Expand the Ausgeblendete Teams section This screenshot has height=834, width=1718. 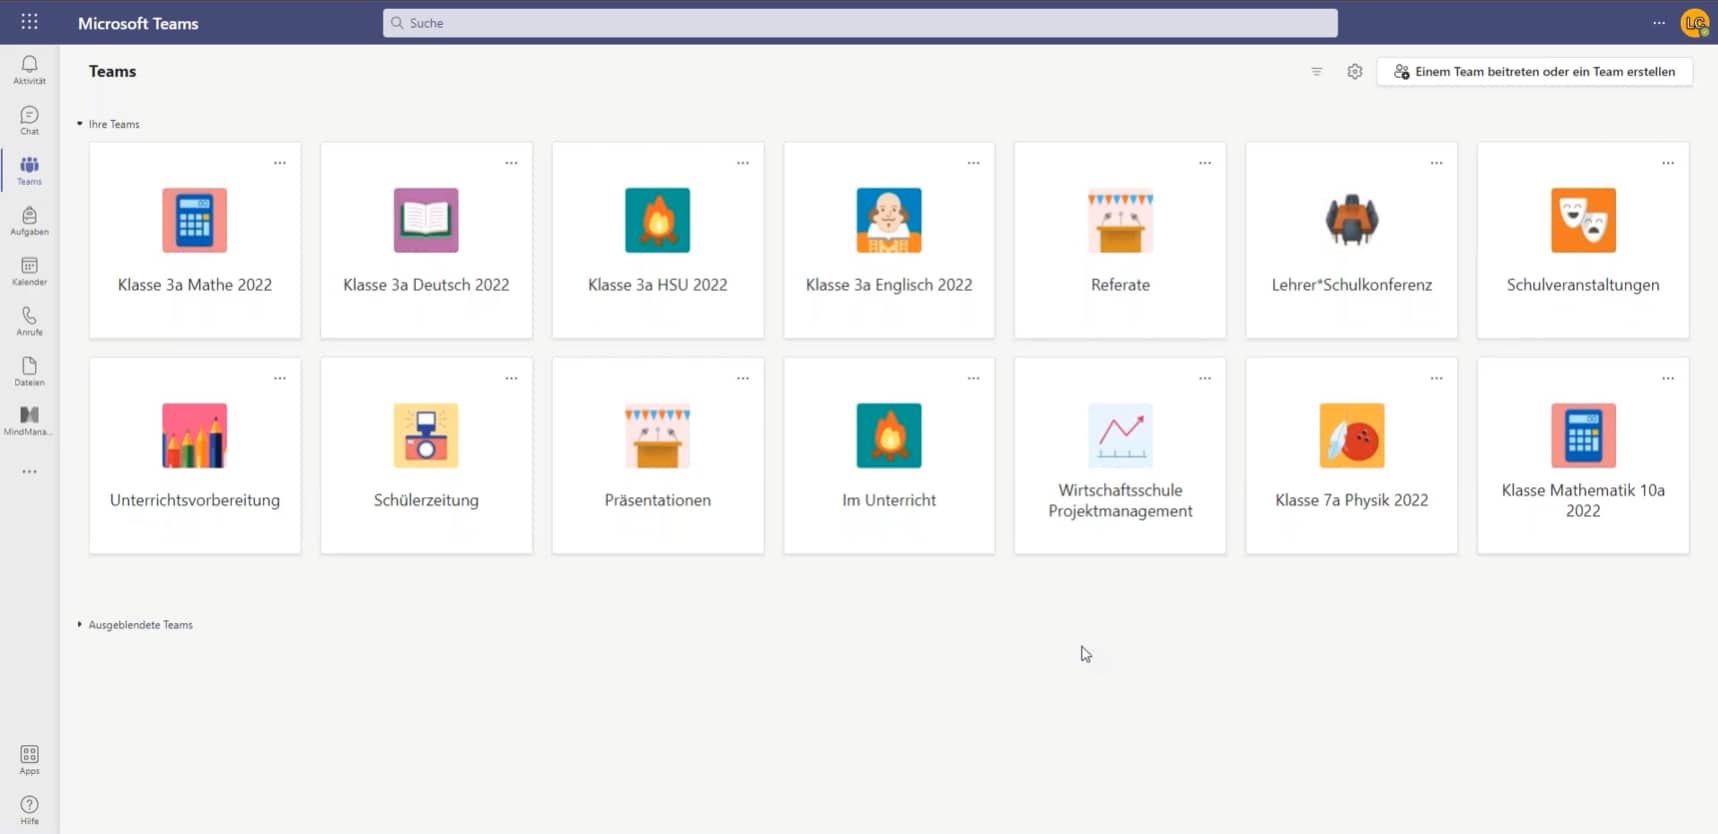(135, 624)
